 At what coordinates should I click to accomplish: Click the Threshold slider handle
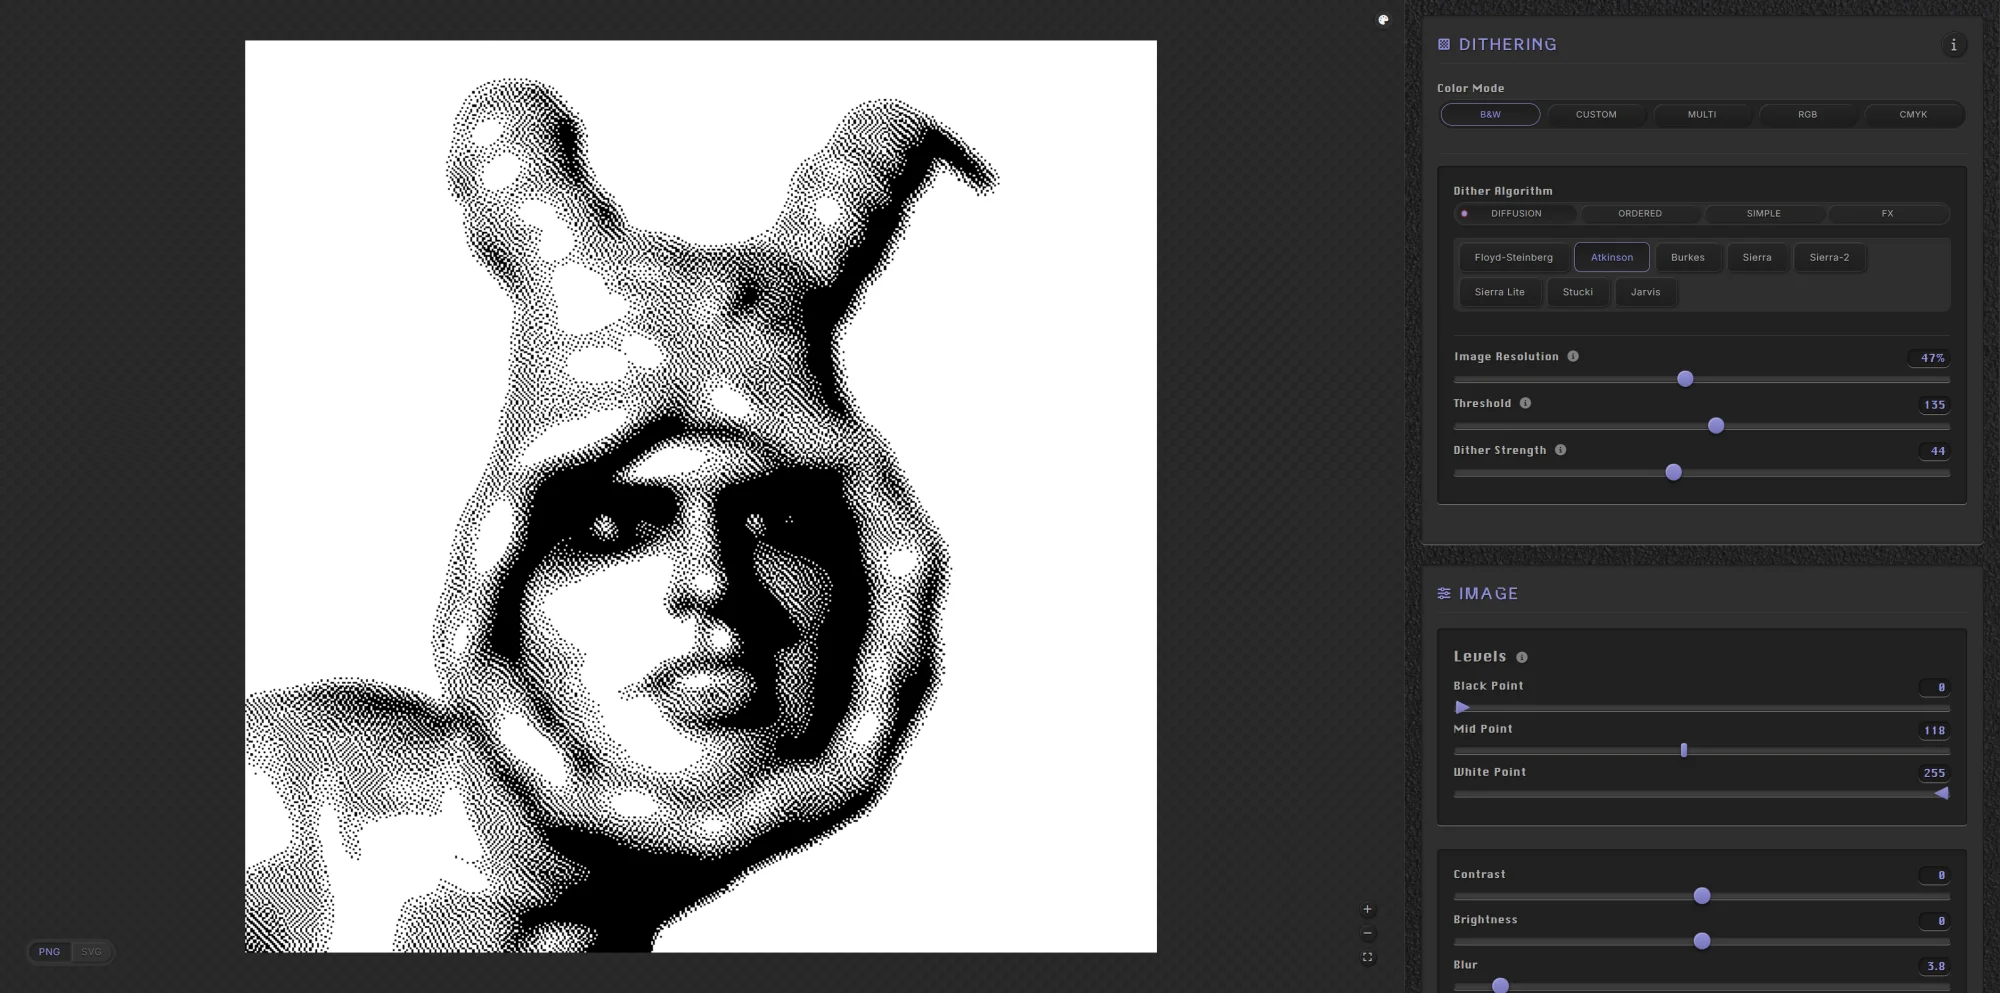point(1716,426)
